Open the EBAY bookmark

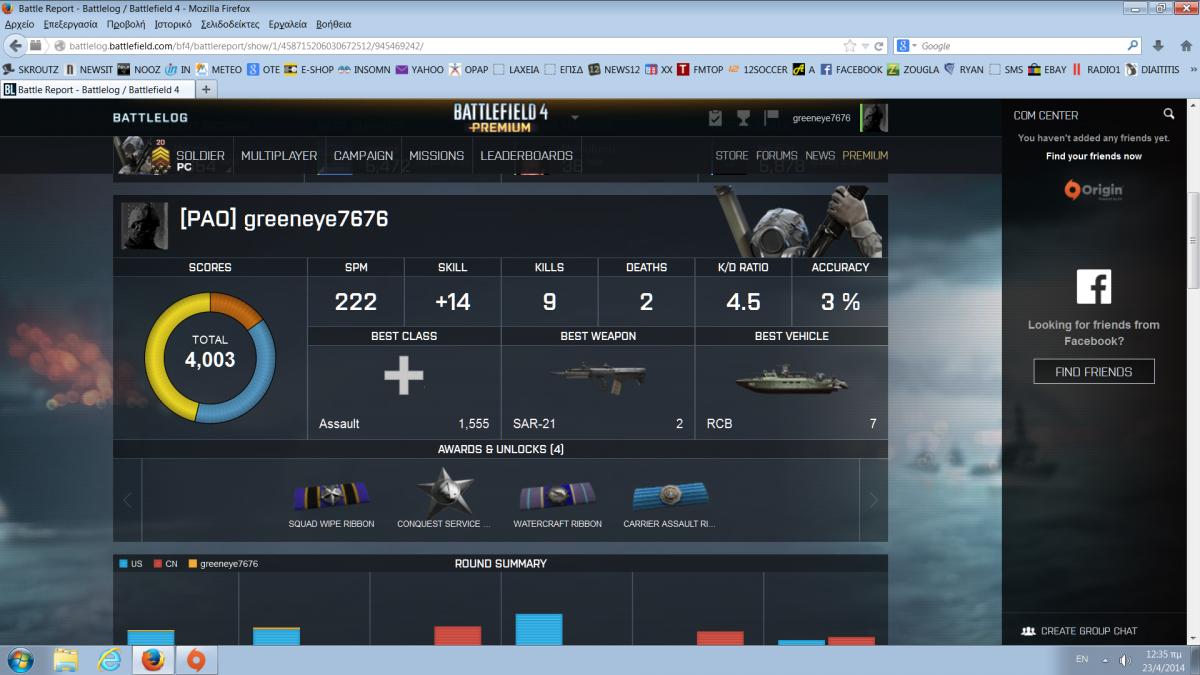(x=1048, y=70)
